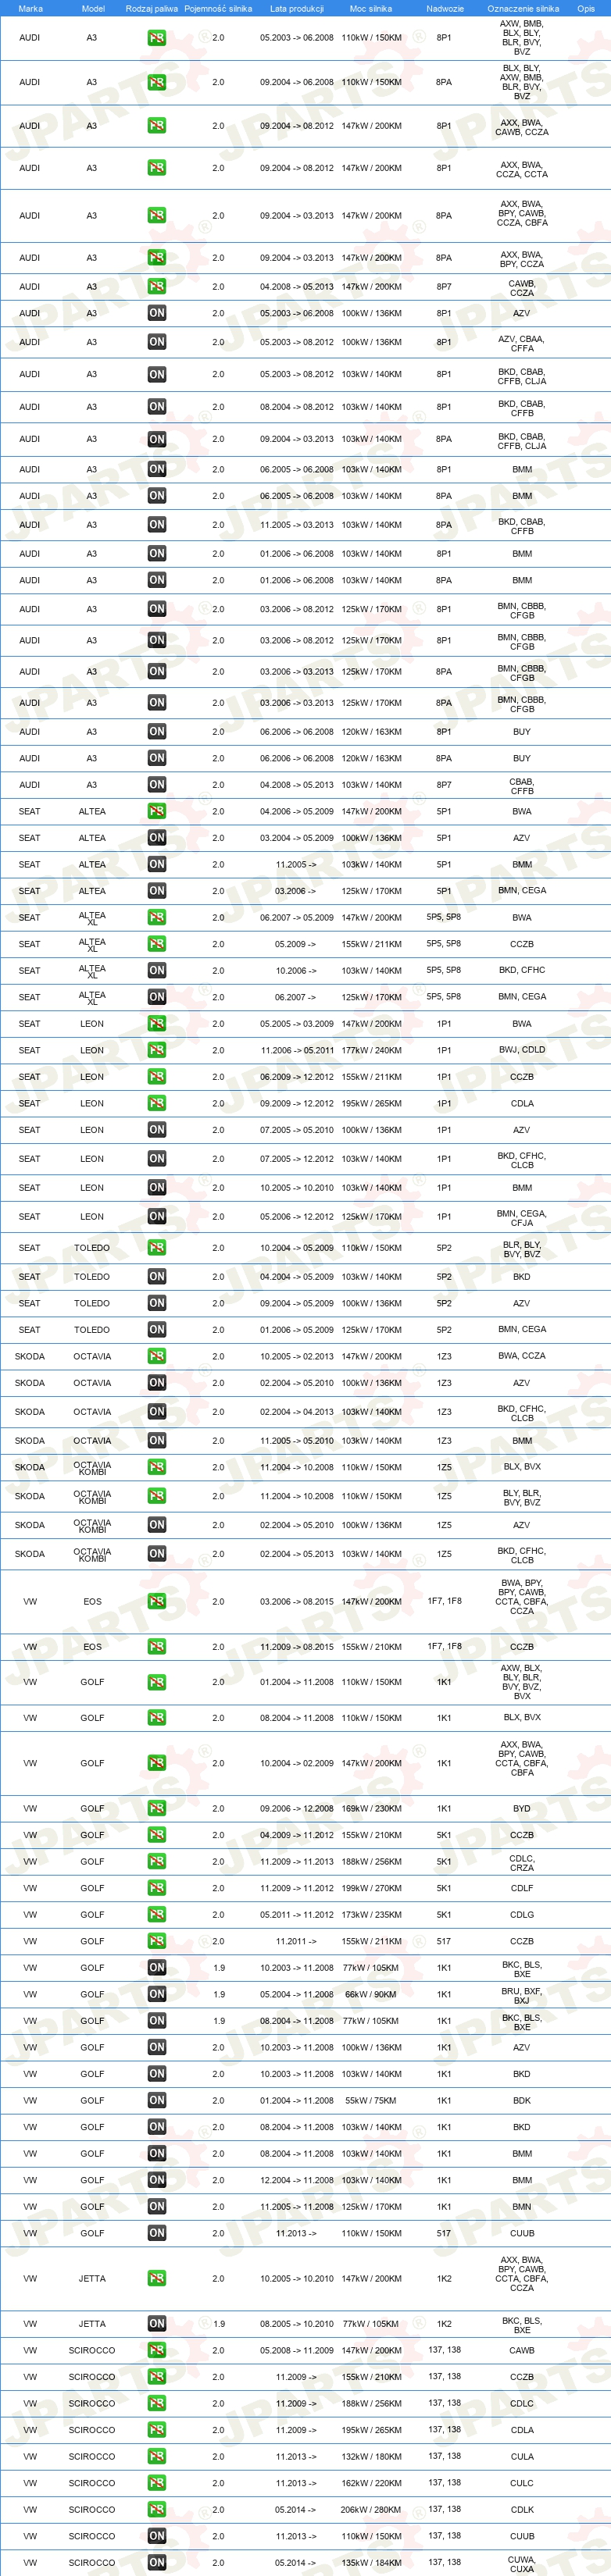
Task: Click the 135kW / 184KM power cell
Action: (x=371, y=2563)
